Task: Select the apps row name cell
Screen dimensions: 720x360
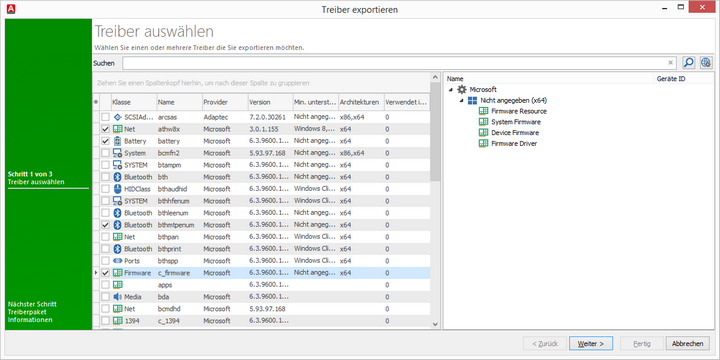Action: click(179, 285)
